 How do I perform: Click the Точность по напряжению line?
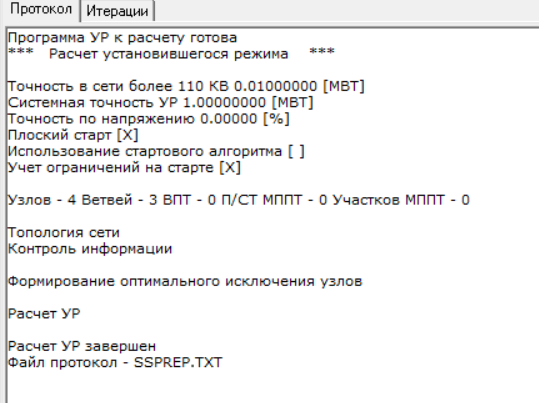148,119
